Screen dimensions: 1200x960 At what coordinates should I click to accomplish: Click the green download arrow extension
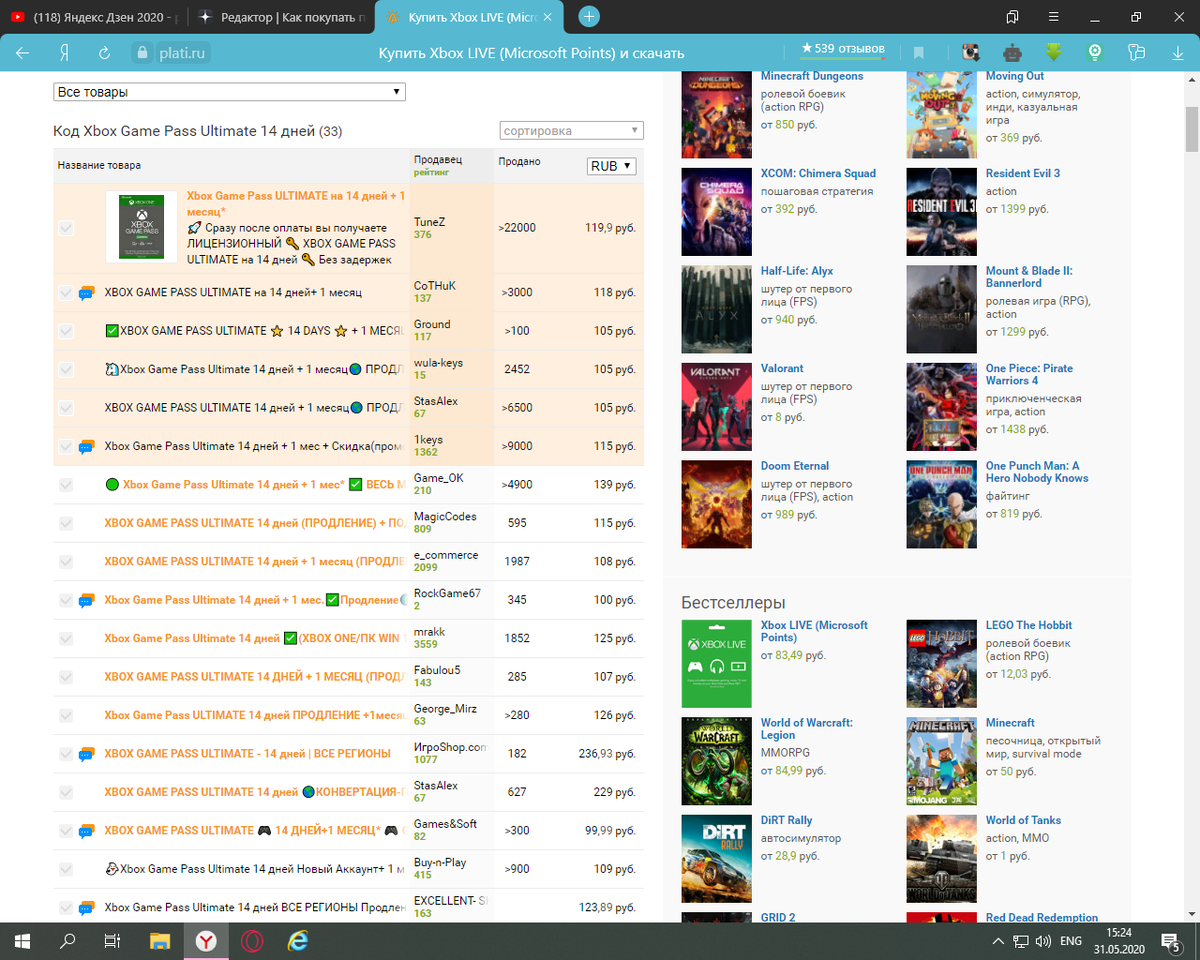[x=1053, y=52]
